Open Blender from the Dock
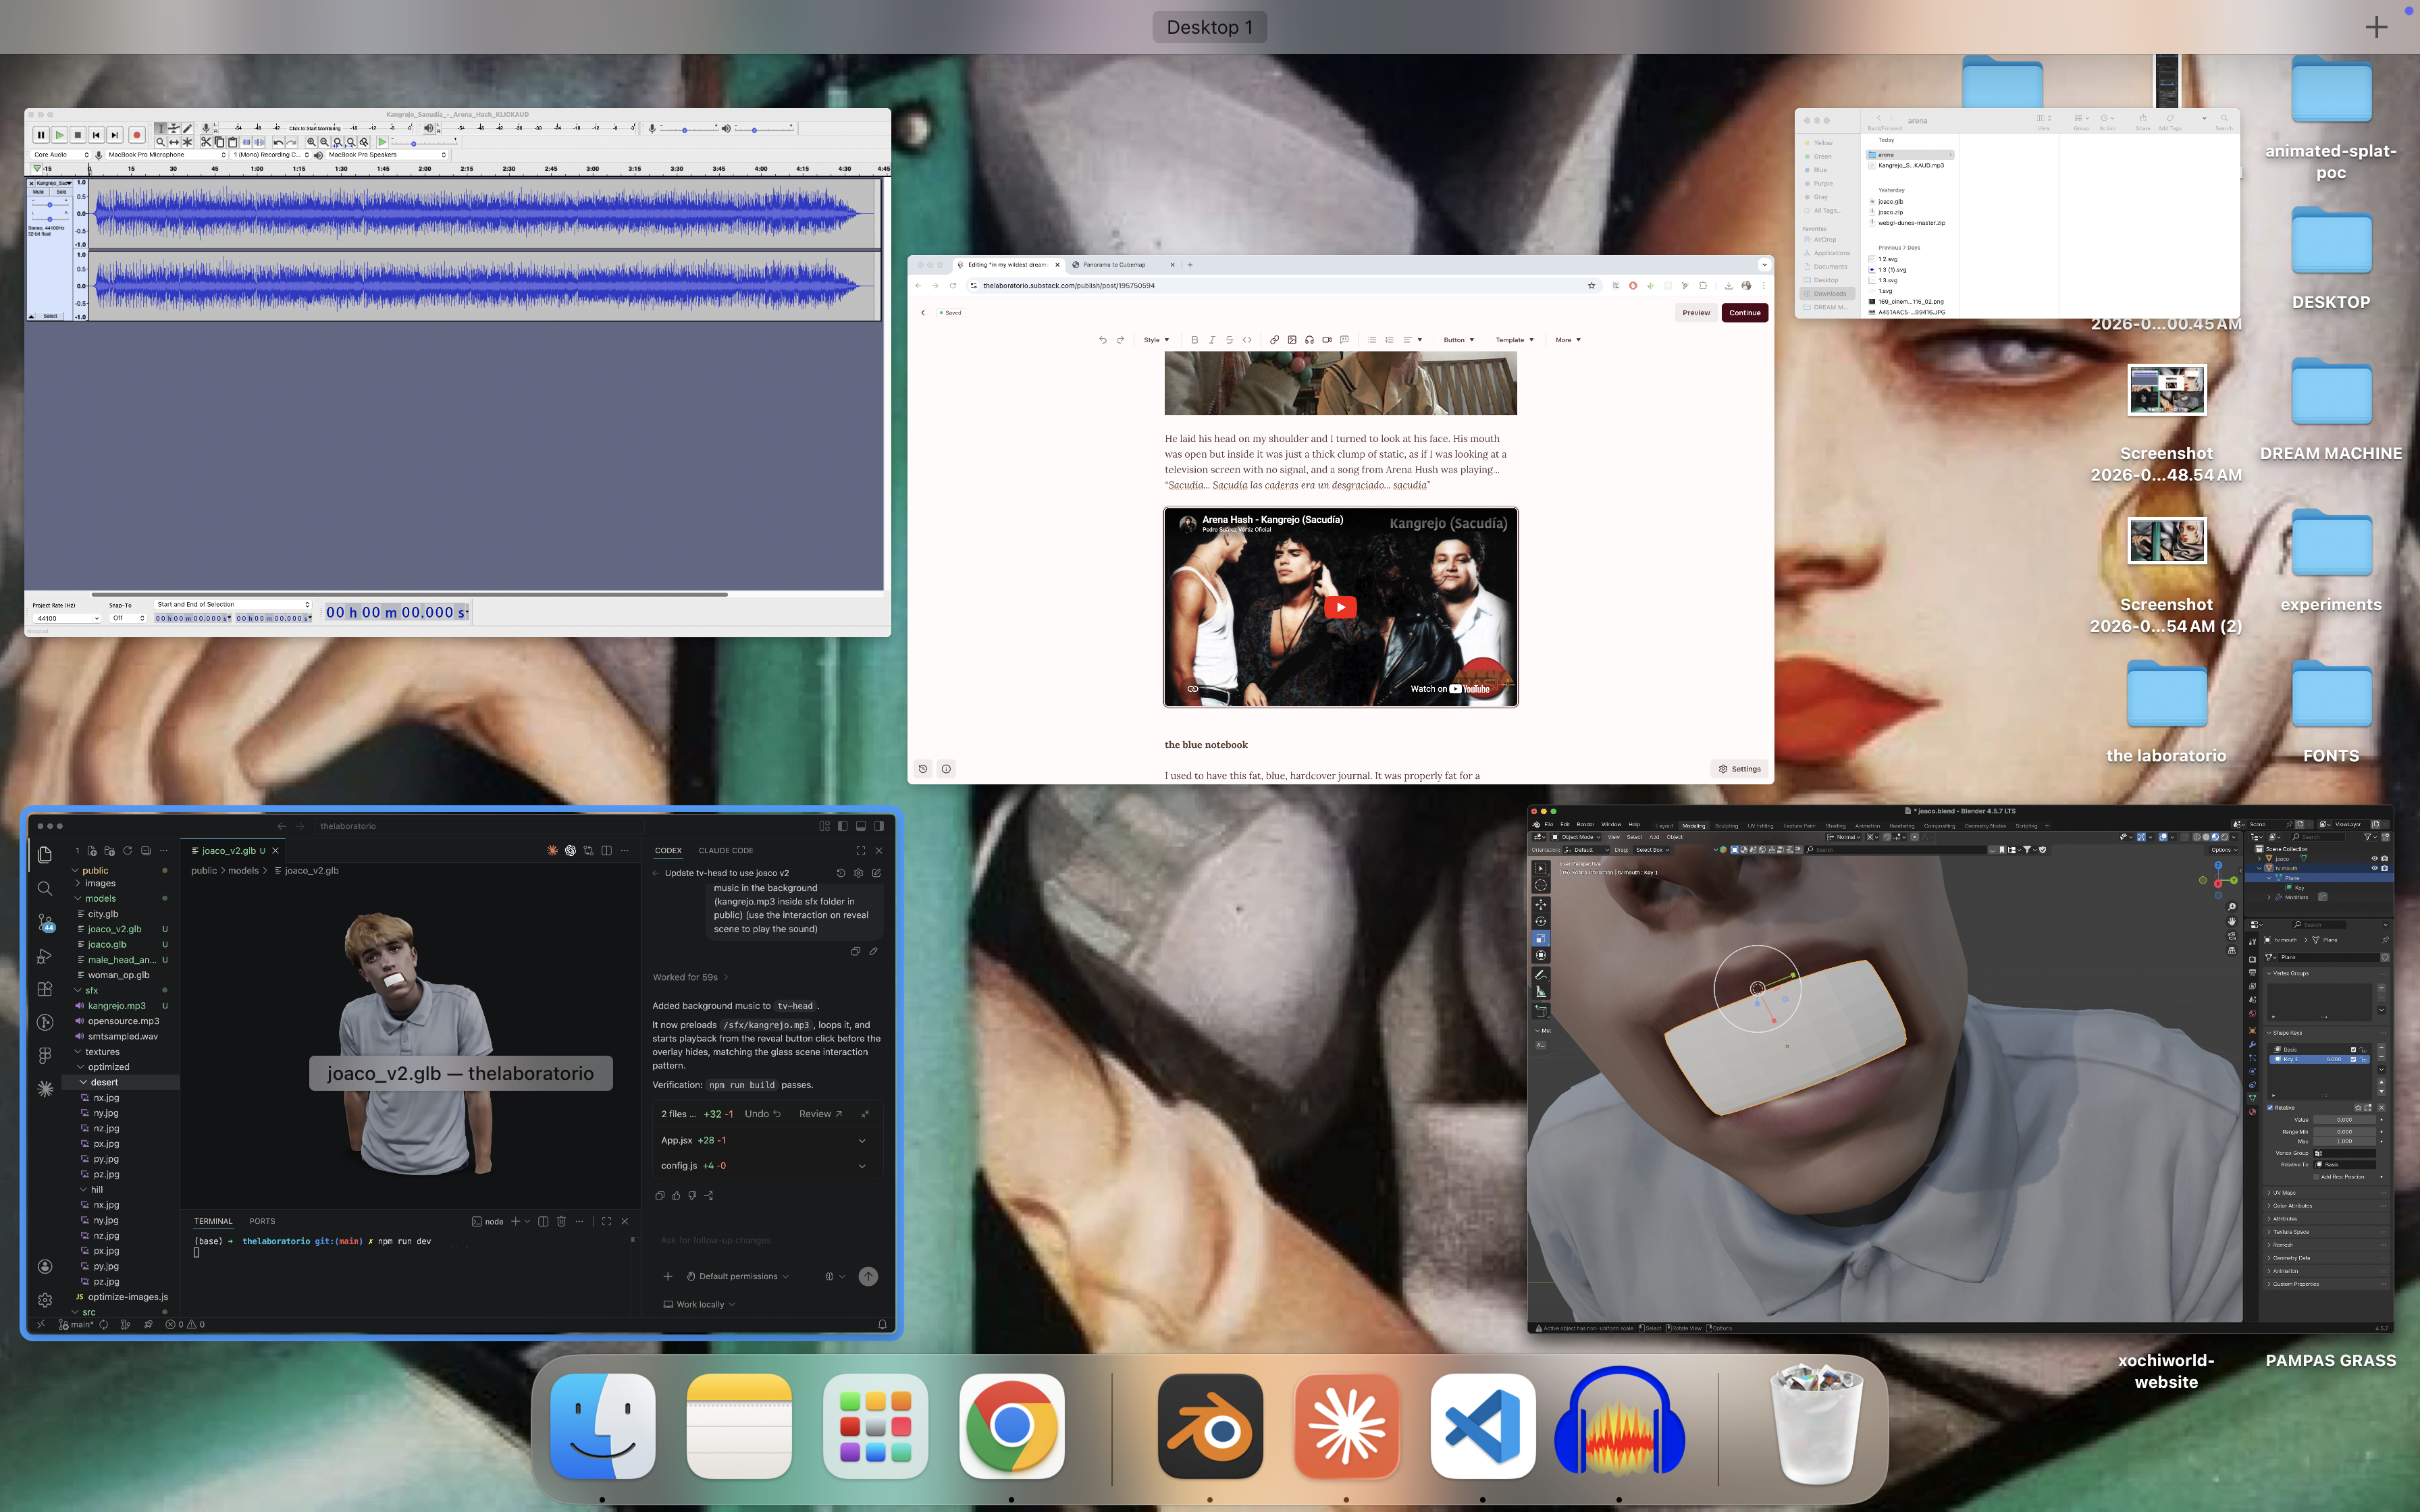The height and width of the screenshot is (1512, 2420). click(1210, 1425)
